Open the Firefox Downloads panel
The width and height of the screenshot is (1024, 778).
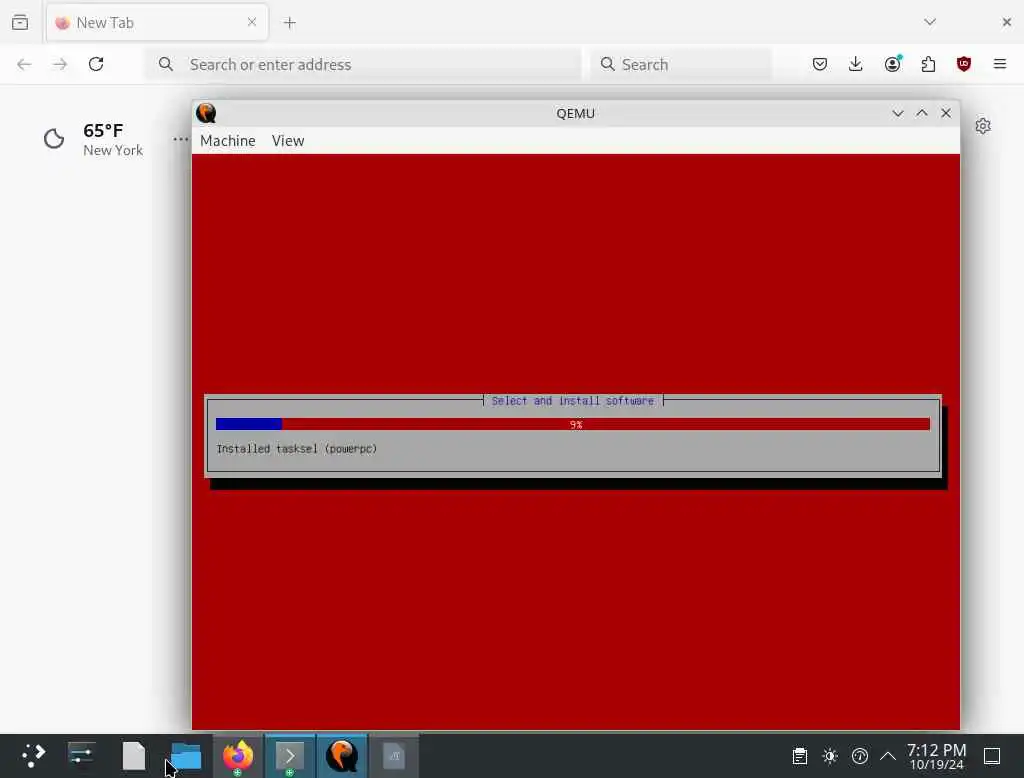856,64
